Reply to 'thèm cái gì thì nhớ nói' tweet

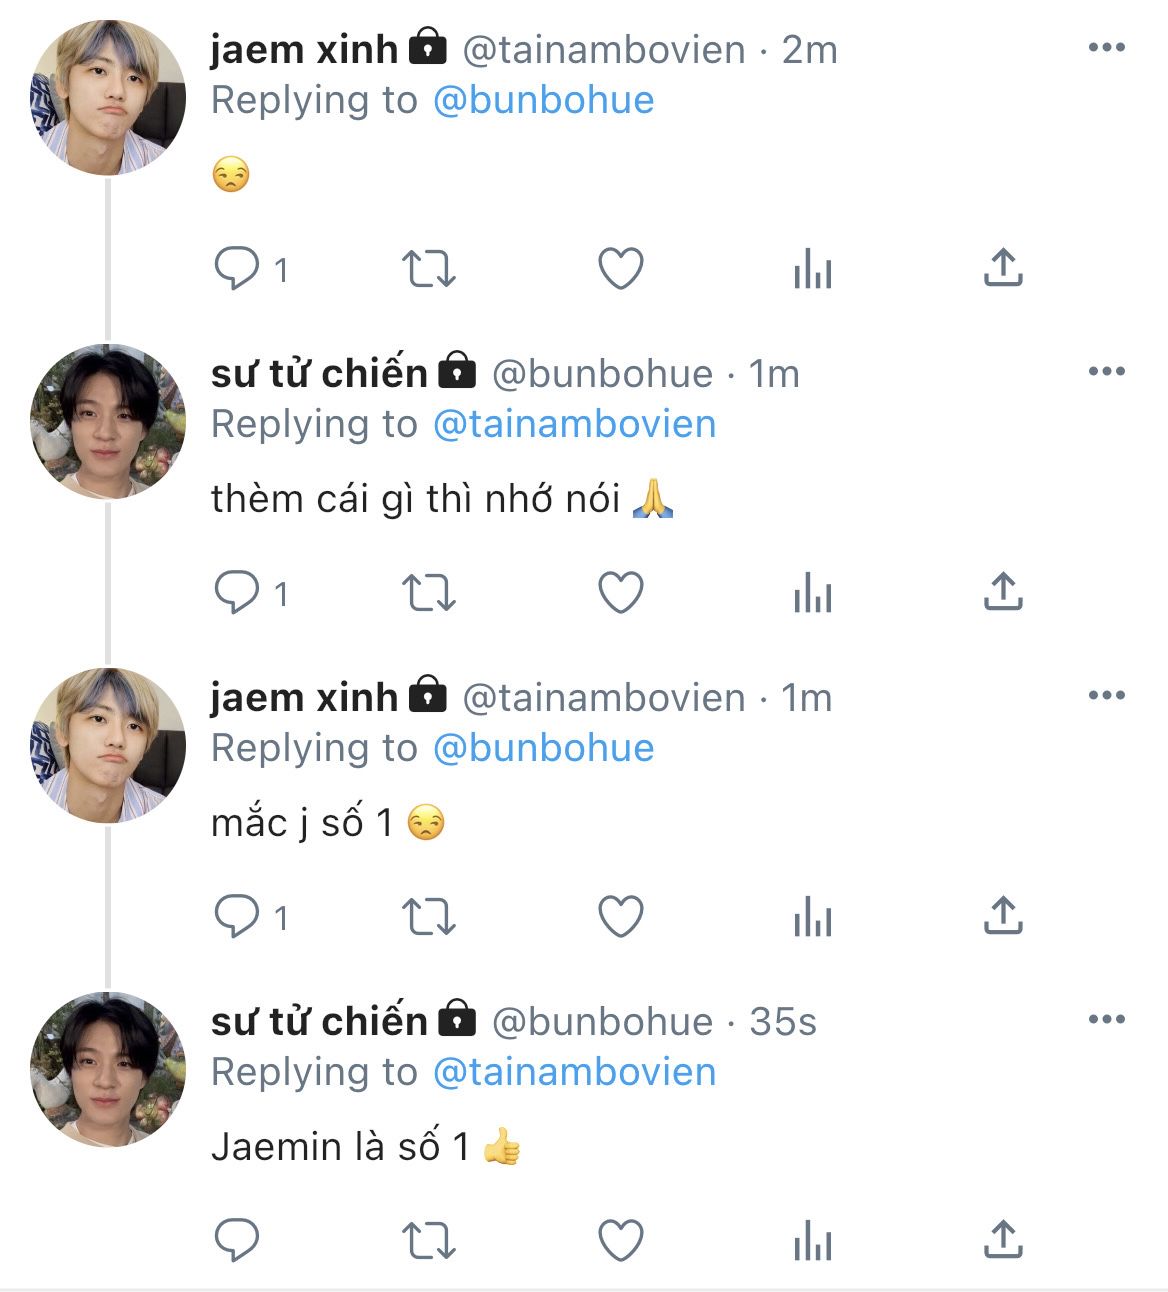pyautogui.click(x=238, y=593)
